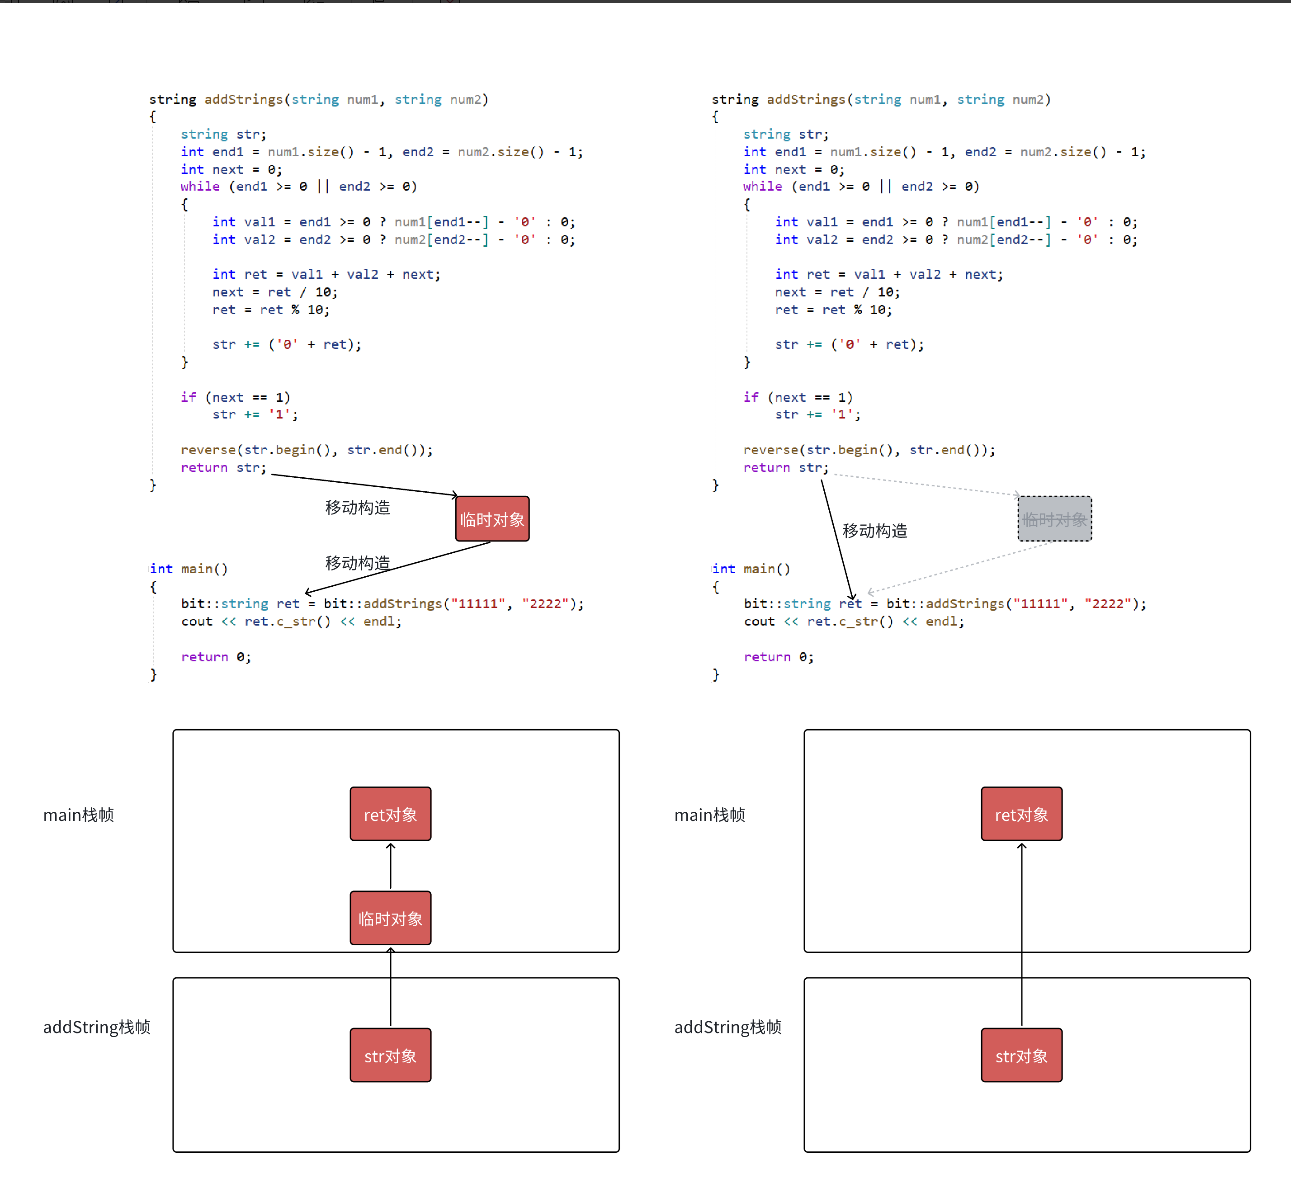Select the addString栈帧 label of the right diagram

[x=728, y=1027]
